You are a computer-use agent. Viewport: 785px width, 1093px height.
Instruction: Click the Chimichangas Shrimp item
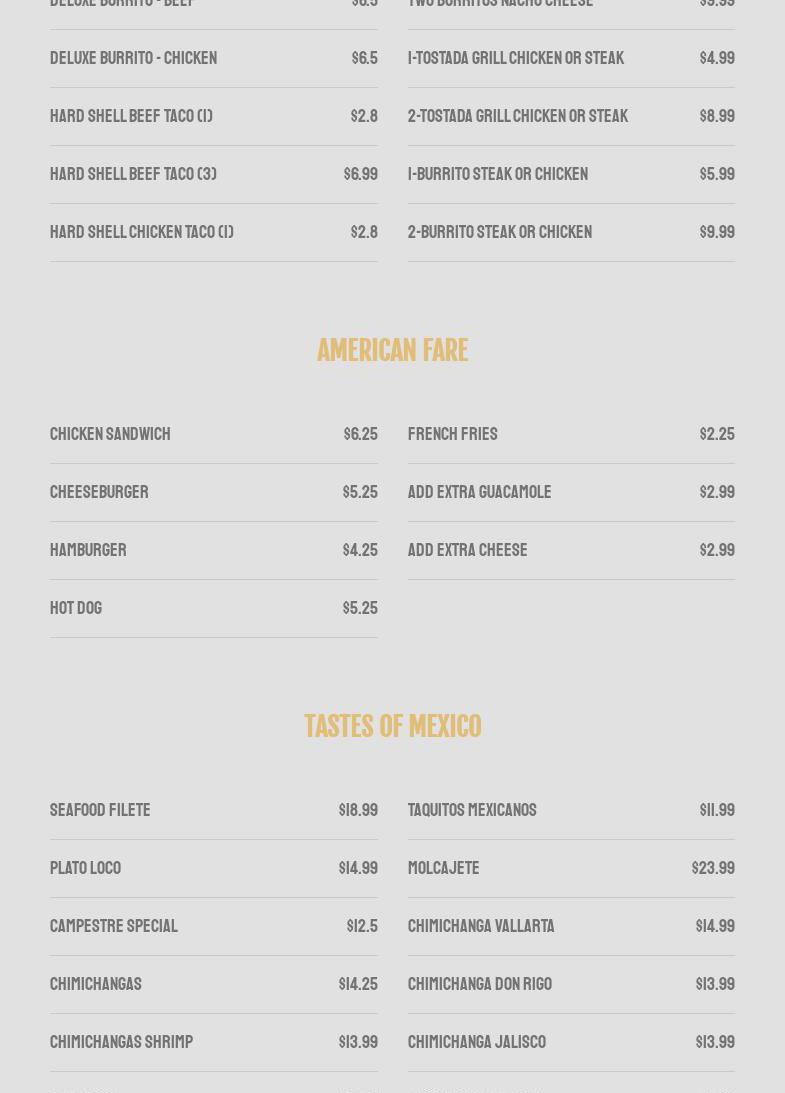coord(121,1042)
